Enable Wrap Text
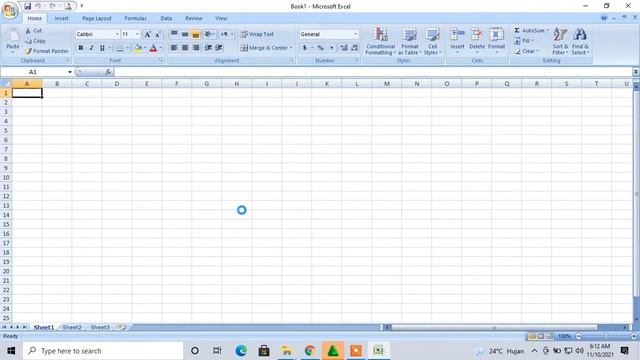The image size is (640, 360). (x=257, y=34)
